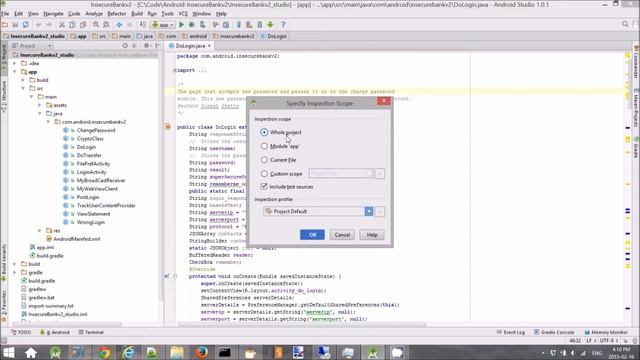Click the Cut scissors icon
Screen dimensions: 640x360
62,25
